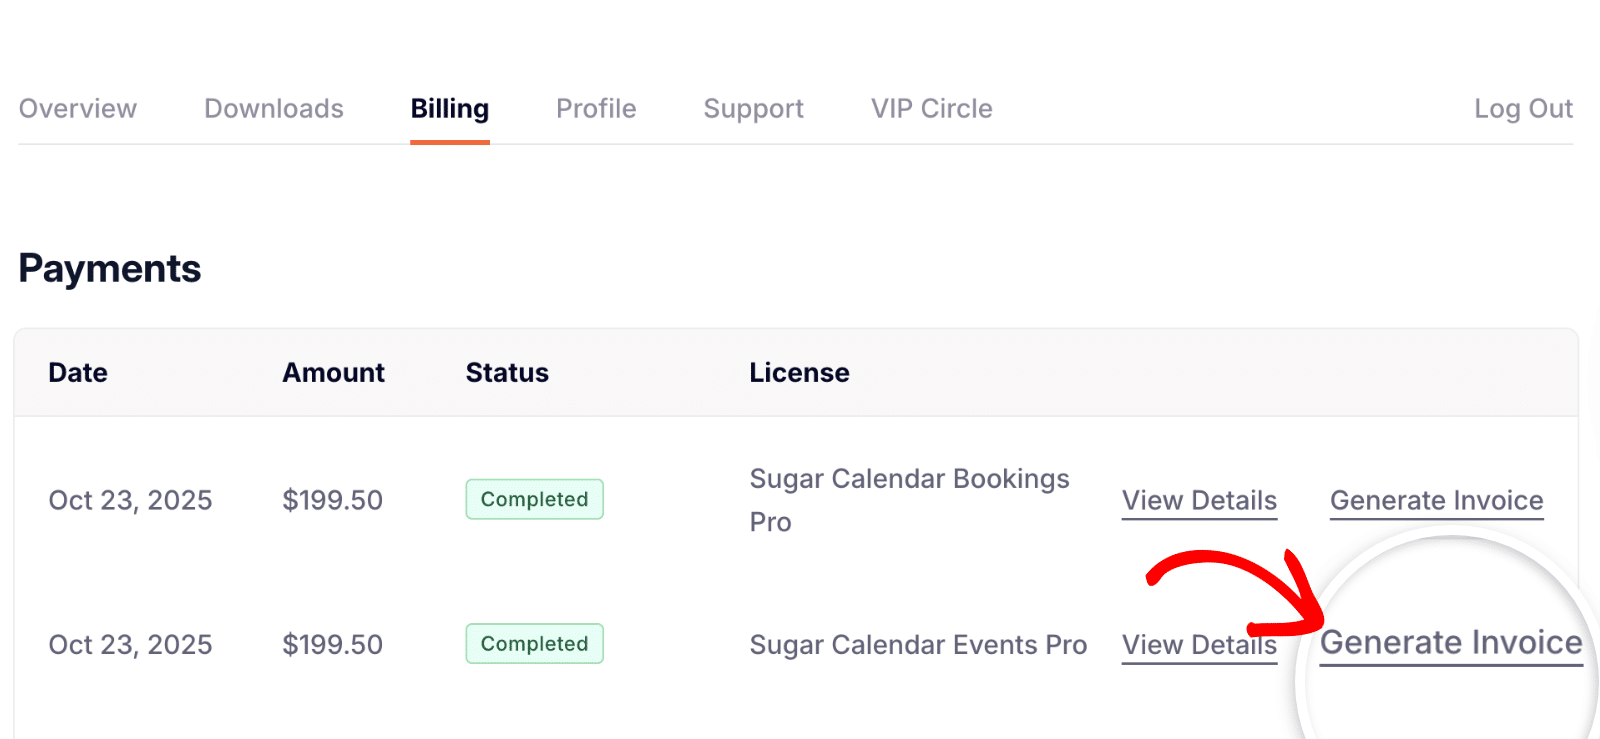This screenshot has height=739, width=1600.
Task: Generate Invoice for Sugar Calendar Events Pro
Action: [1451, 642]
